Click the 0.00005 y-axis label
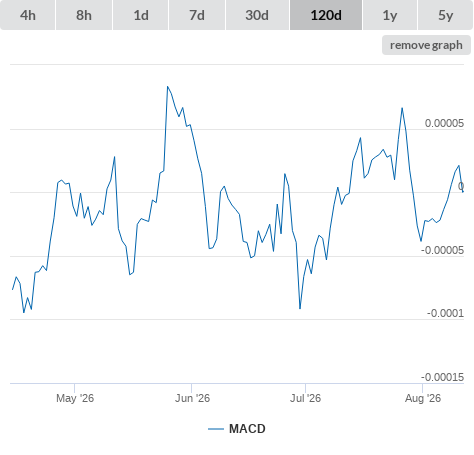The height and width of the screenshot is (455, 474). [x=444, y=123]
